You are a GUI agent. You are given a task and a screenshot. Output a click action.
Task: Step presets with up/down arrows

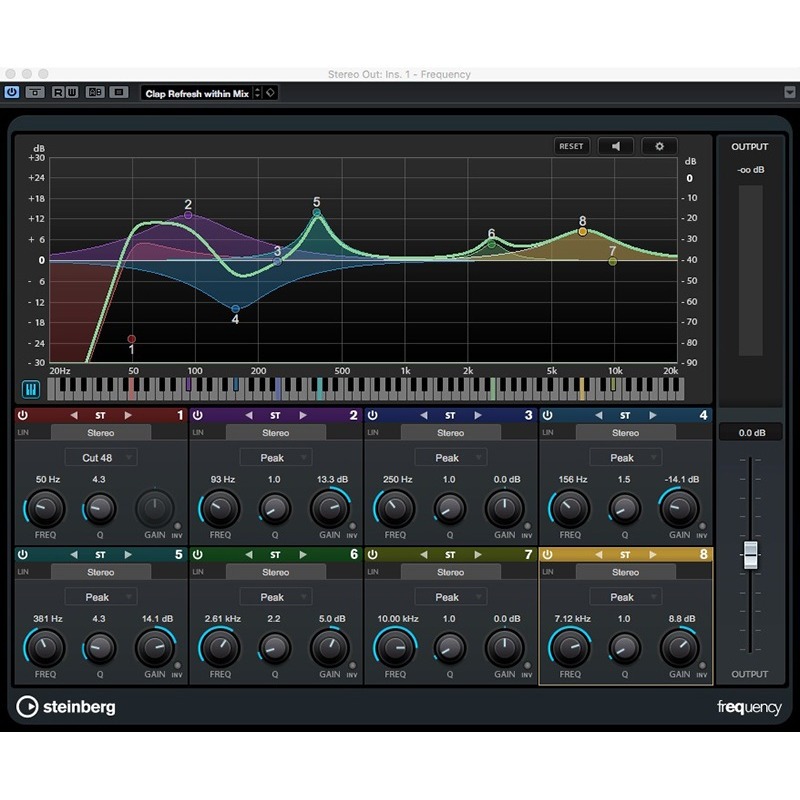click(x=258, y=93)
